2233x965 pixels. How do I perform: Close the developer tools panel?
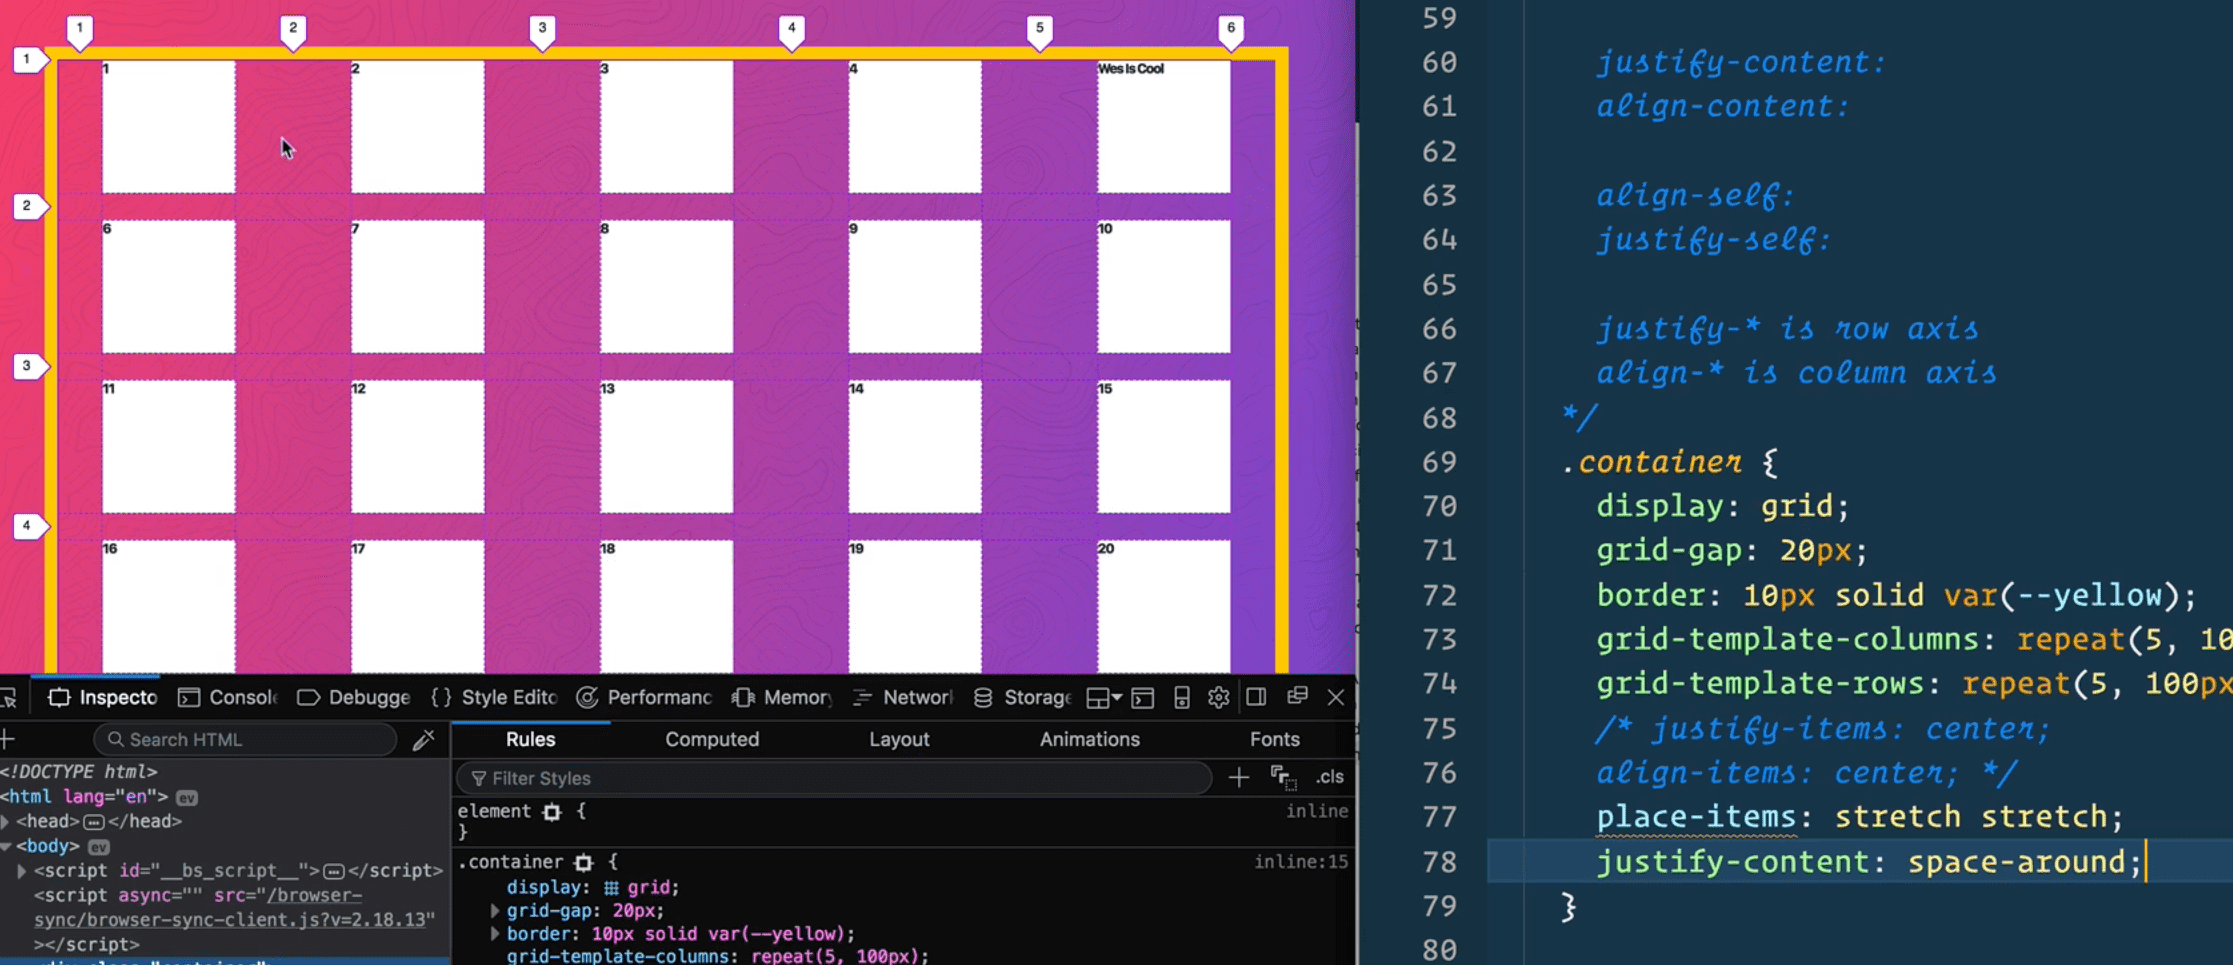[x=1336, y=697]
